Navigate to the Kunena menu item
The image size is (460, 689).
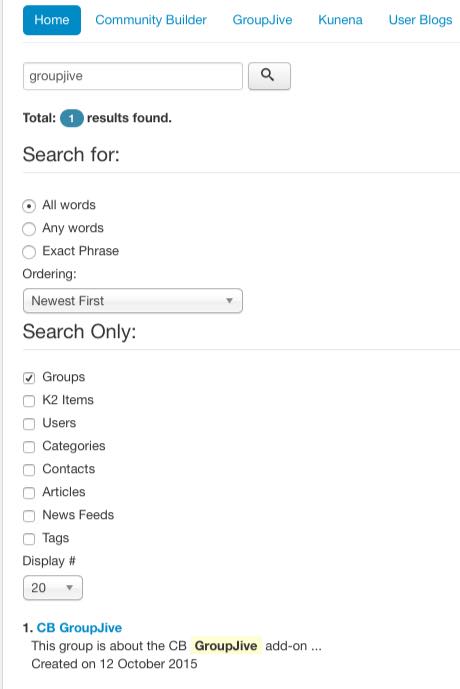click(x=340, y=20)
